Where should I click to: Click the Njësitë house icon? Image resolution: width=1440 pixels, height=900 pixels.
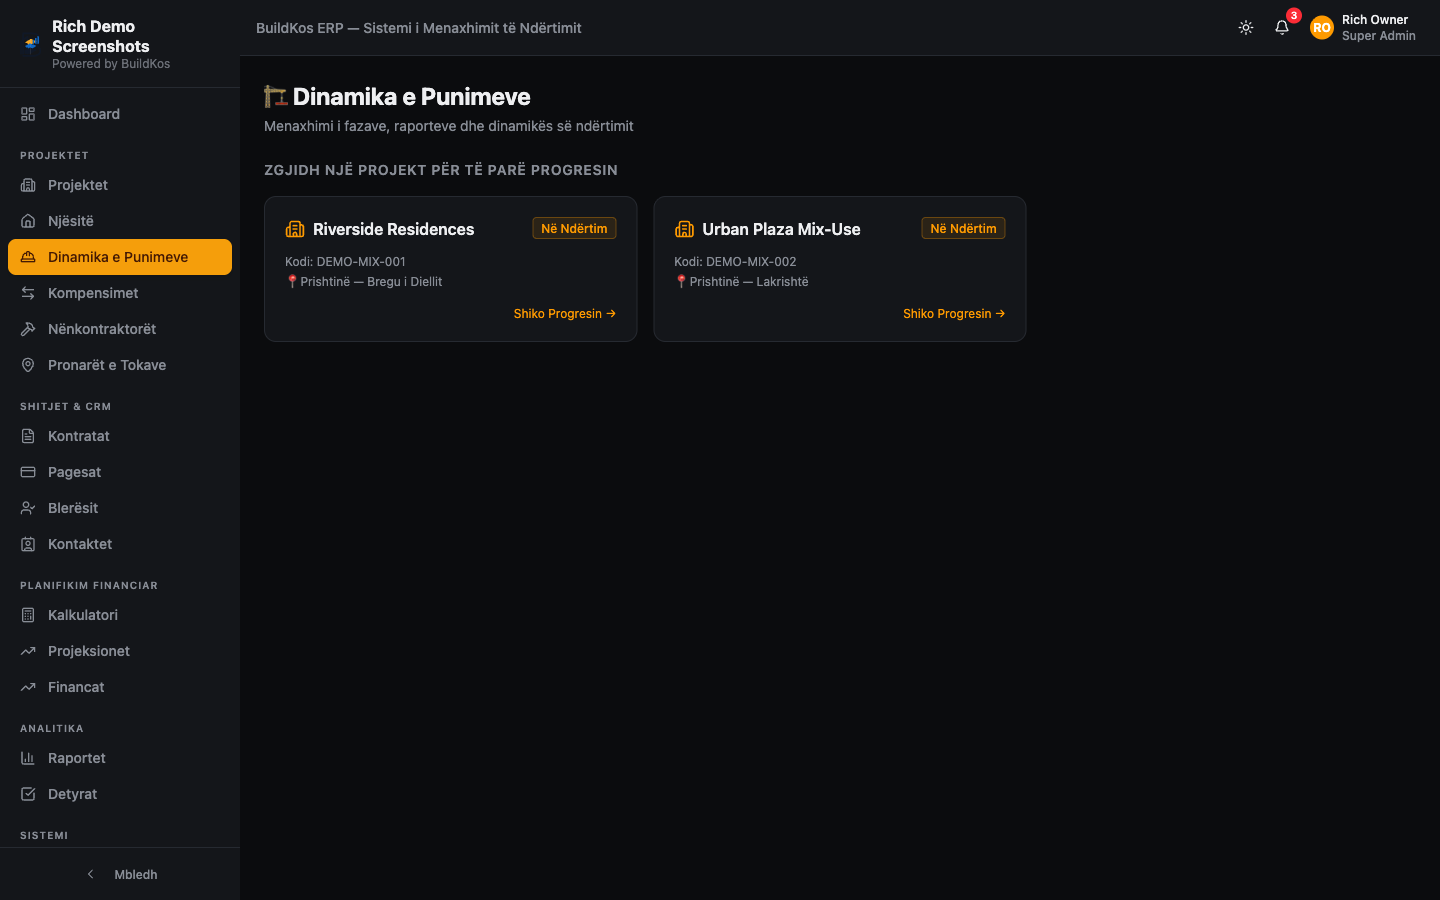[28, 221]
